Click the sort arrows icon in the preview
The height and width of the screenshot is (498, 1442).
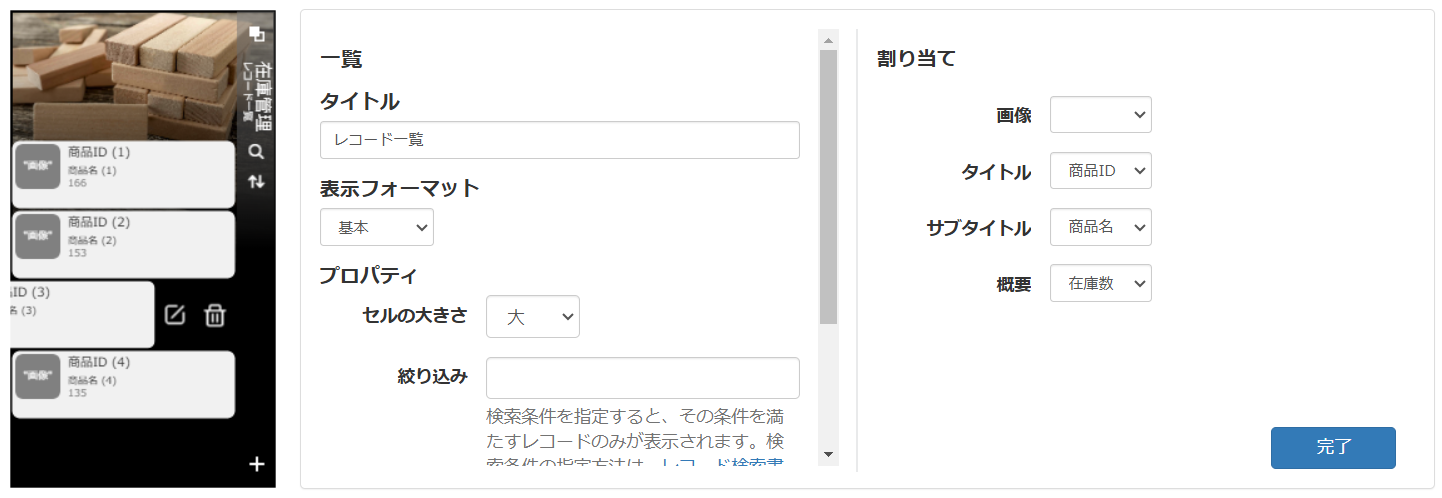[x=257, y=181]
